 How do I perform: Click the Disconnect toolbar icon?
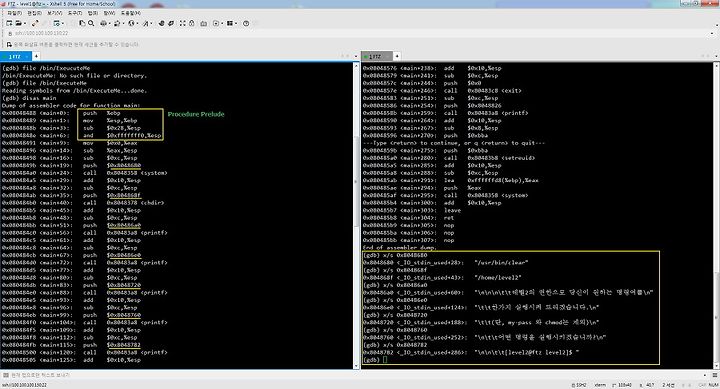click(x=35, y=23)
